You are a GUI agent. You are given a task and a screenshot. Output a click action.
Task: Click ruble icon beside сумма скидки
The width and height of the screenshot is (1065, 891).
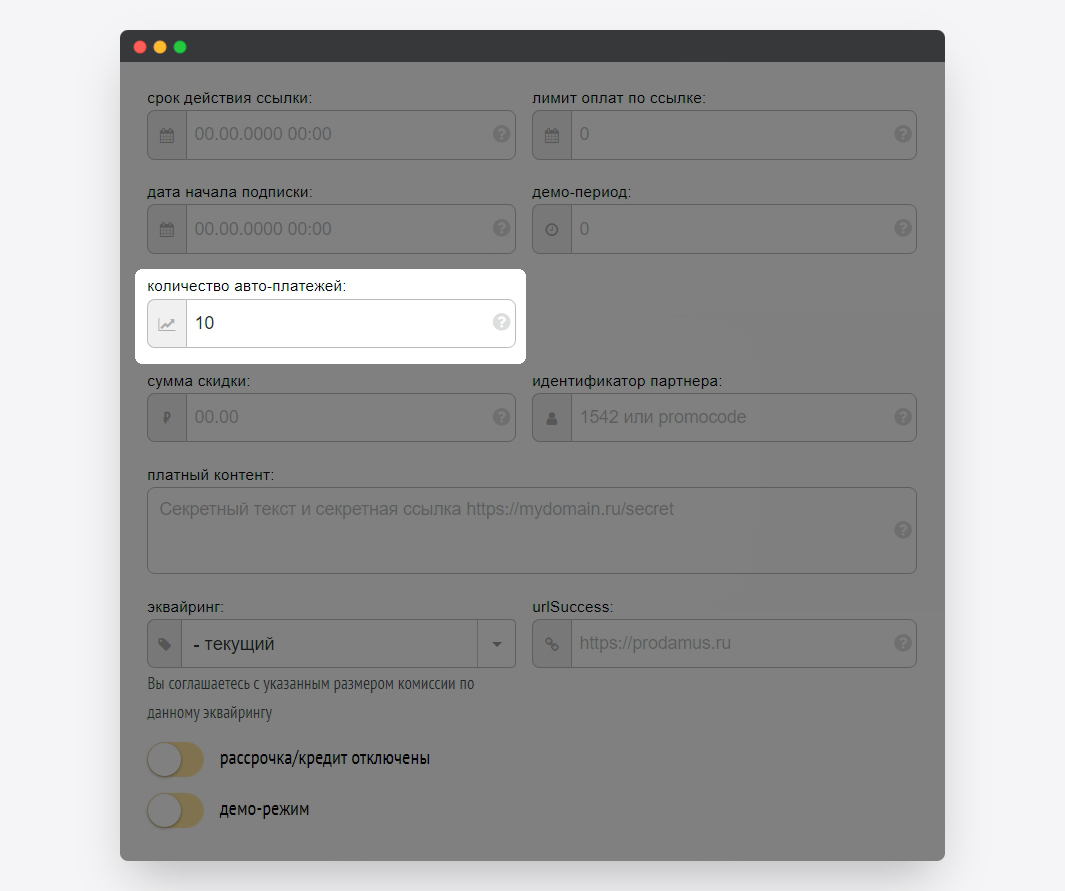point(167,418)
